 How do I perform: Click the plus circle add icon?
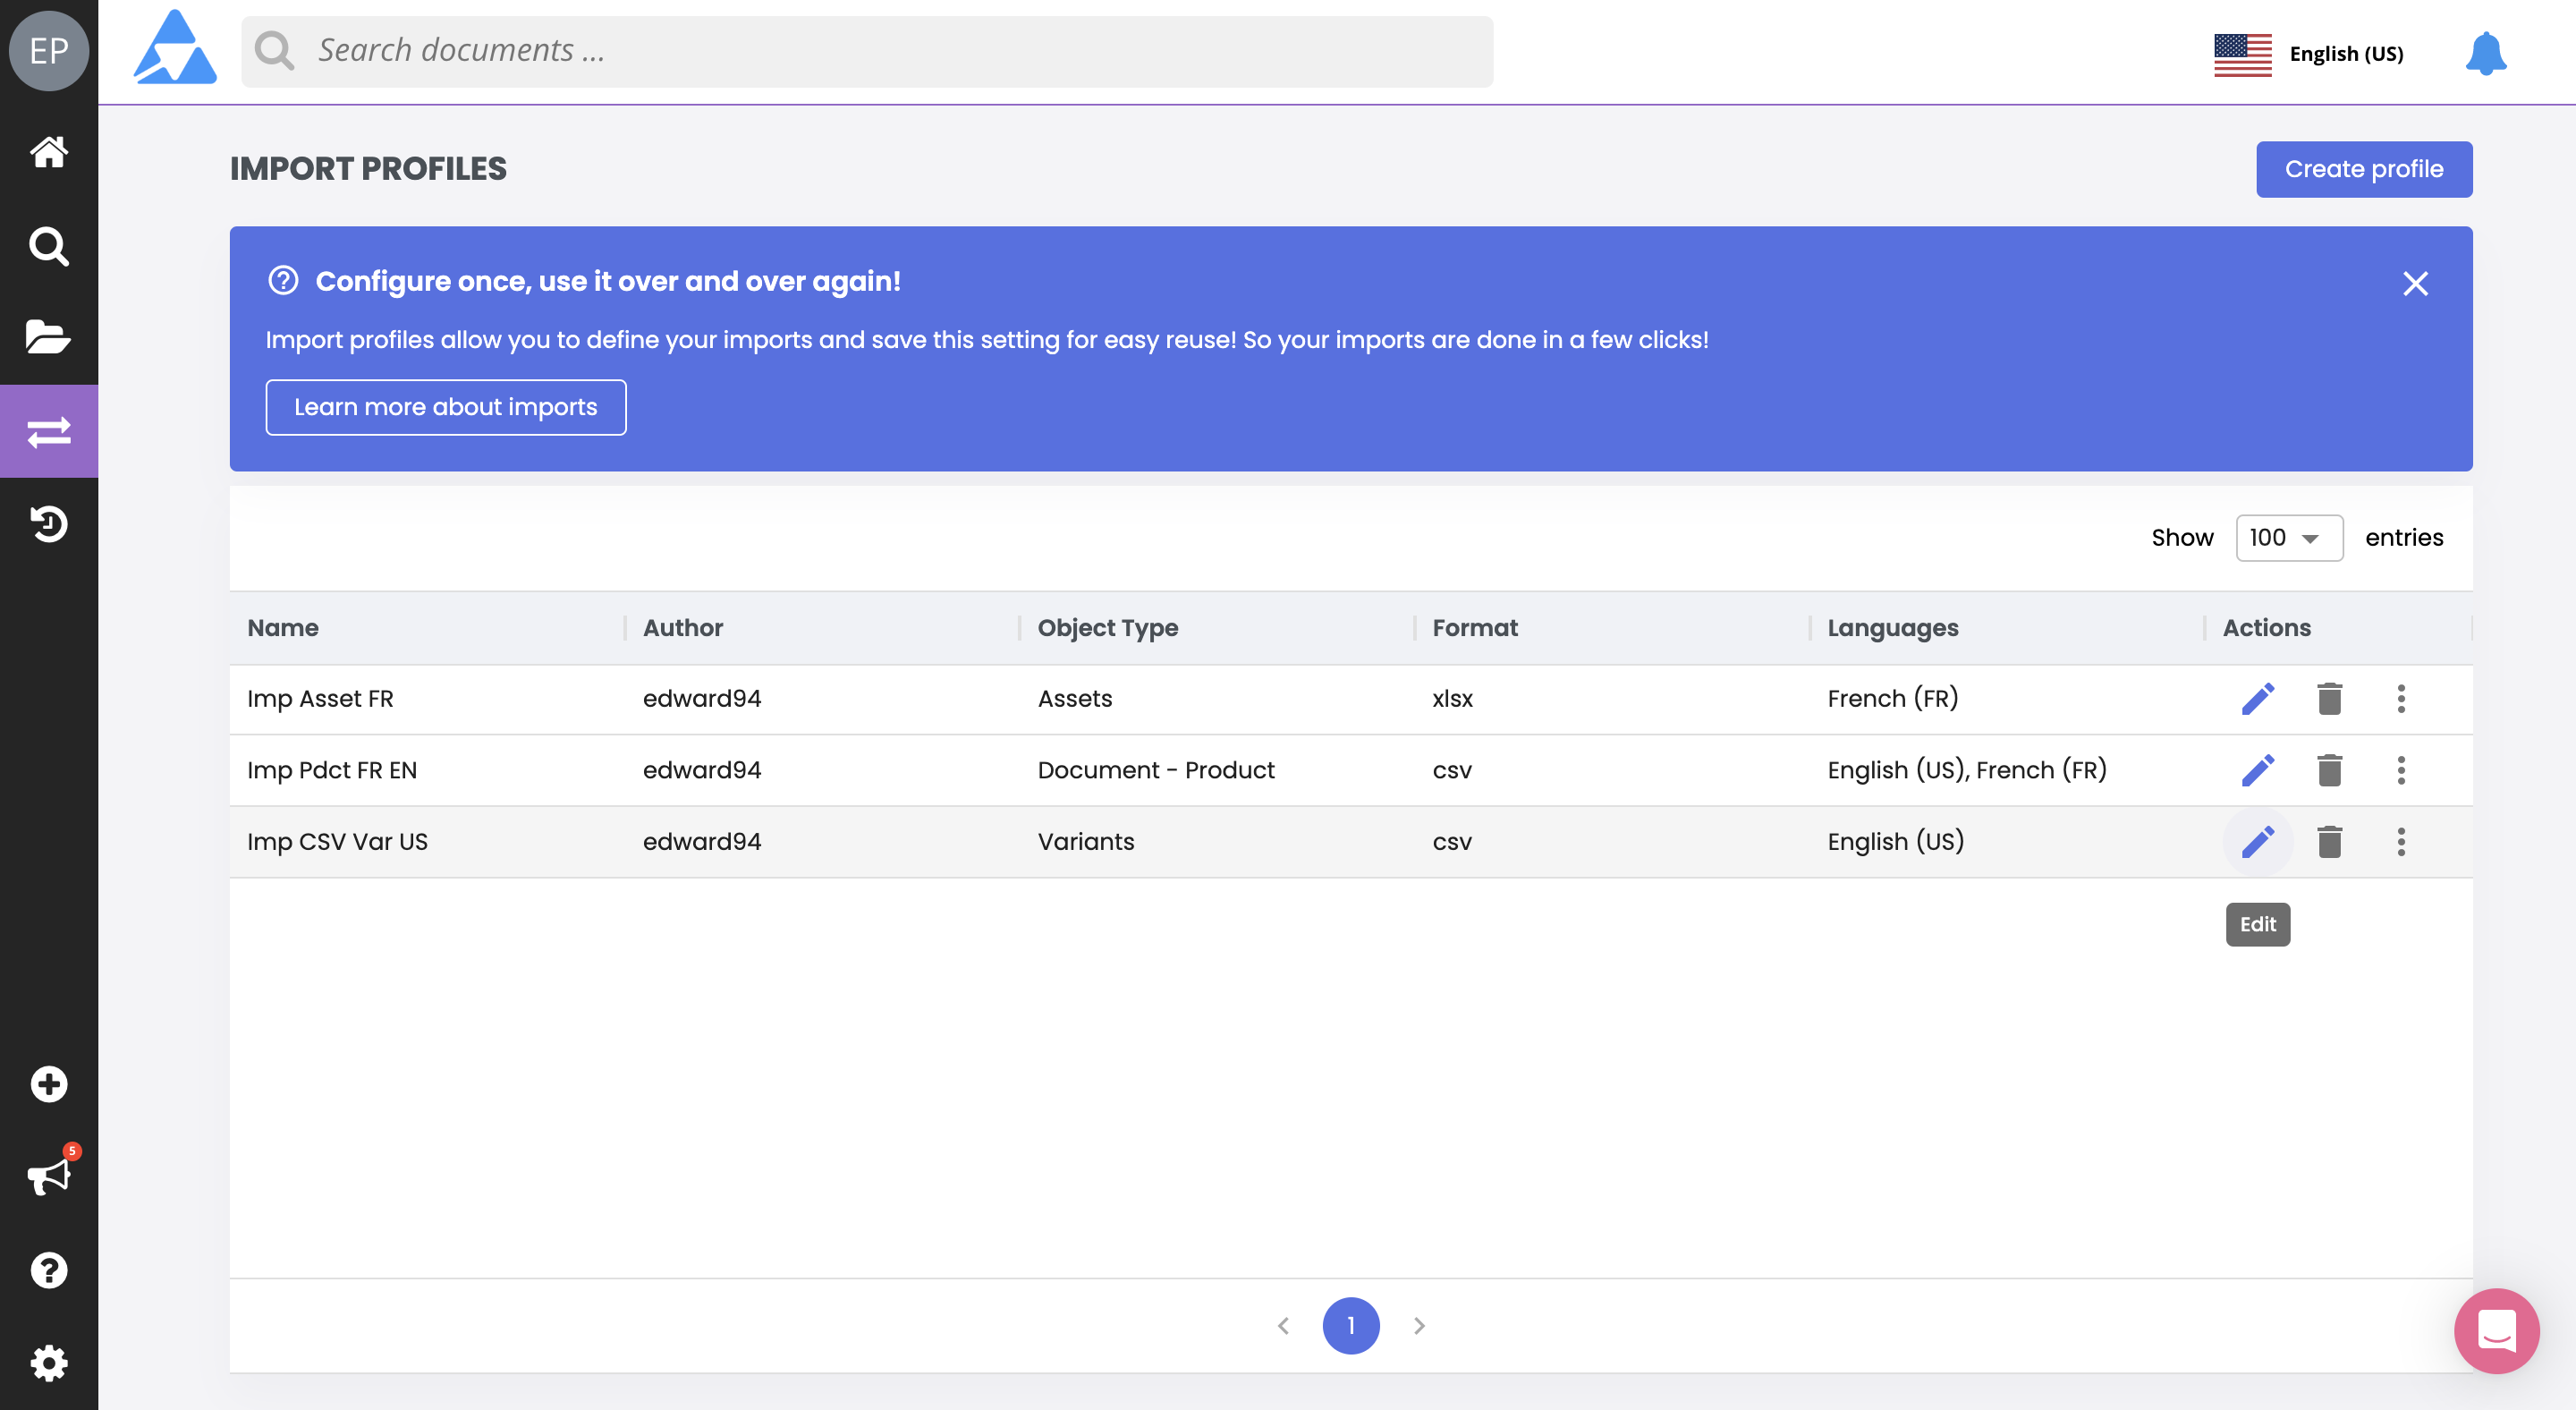tap(48, 1084)
